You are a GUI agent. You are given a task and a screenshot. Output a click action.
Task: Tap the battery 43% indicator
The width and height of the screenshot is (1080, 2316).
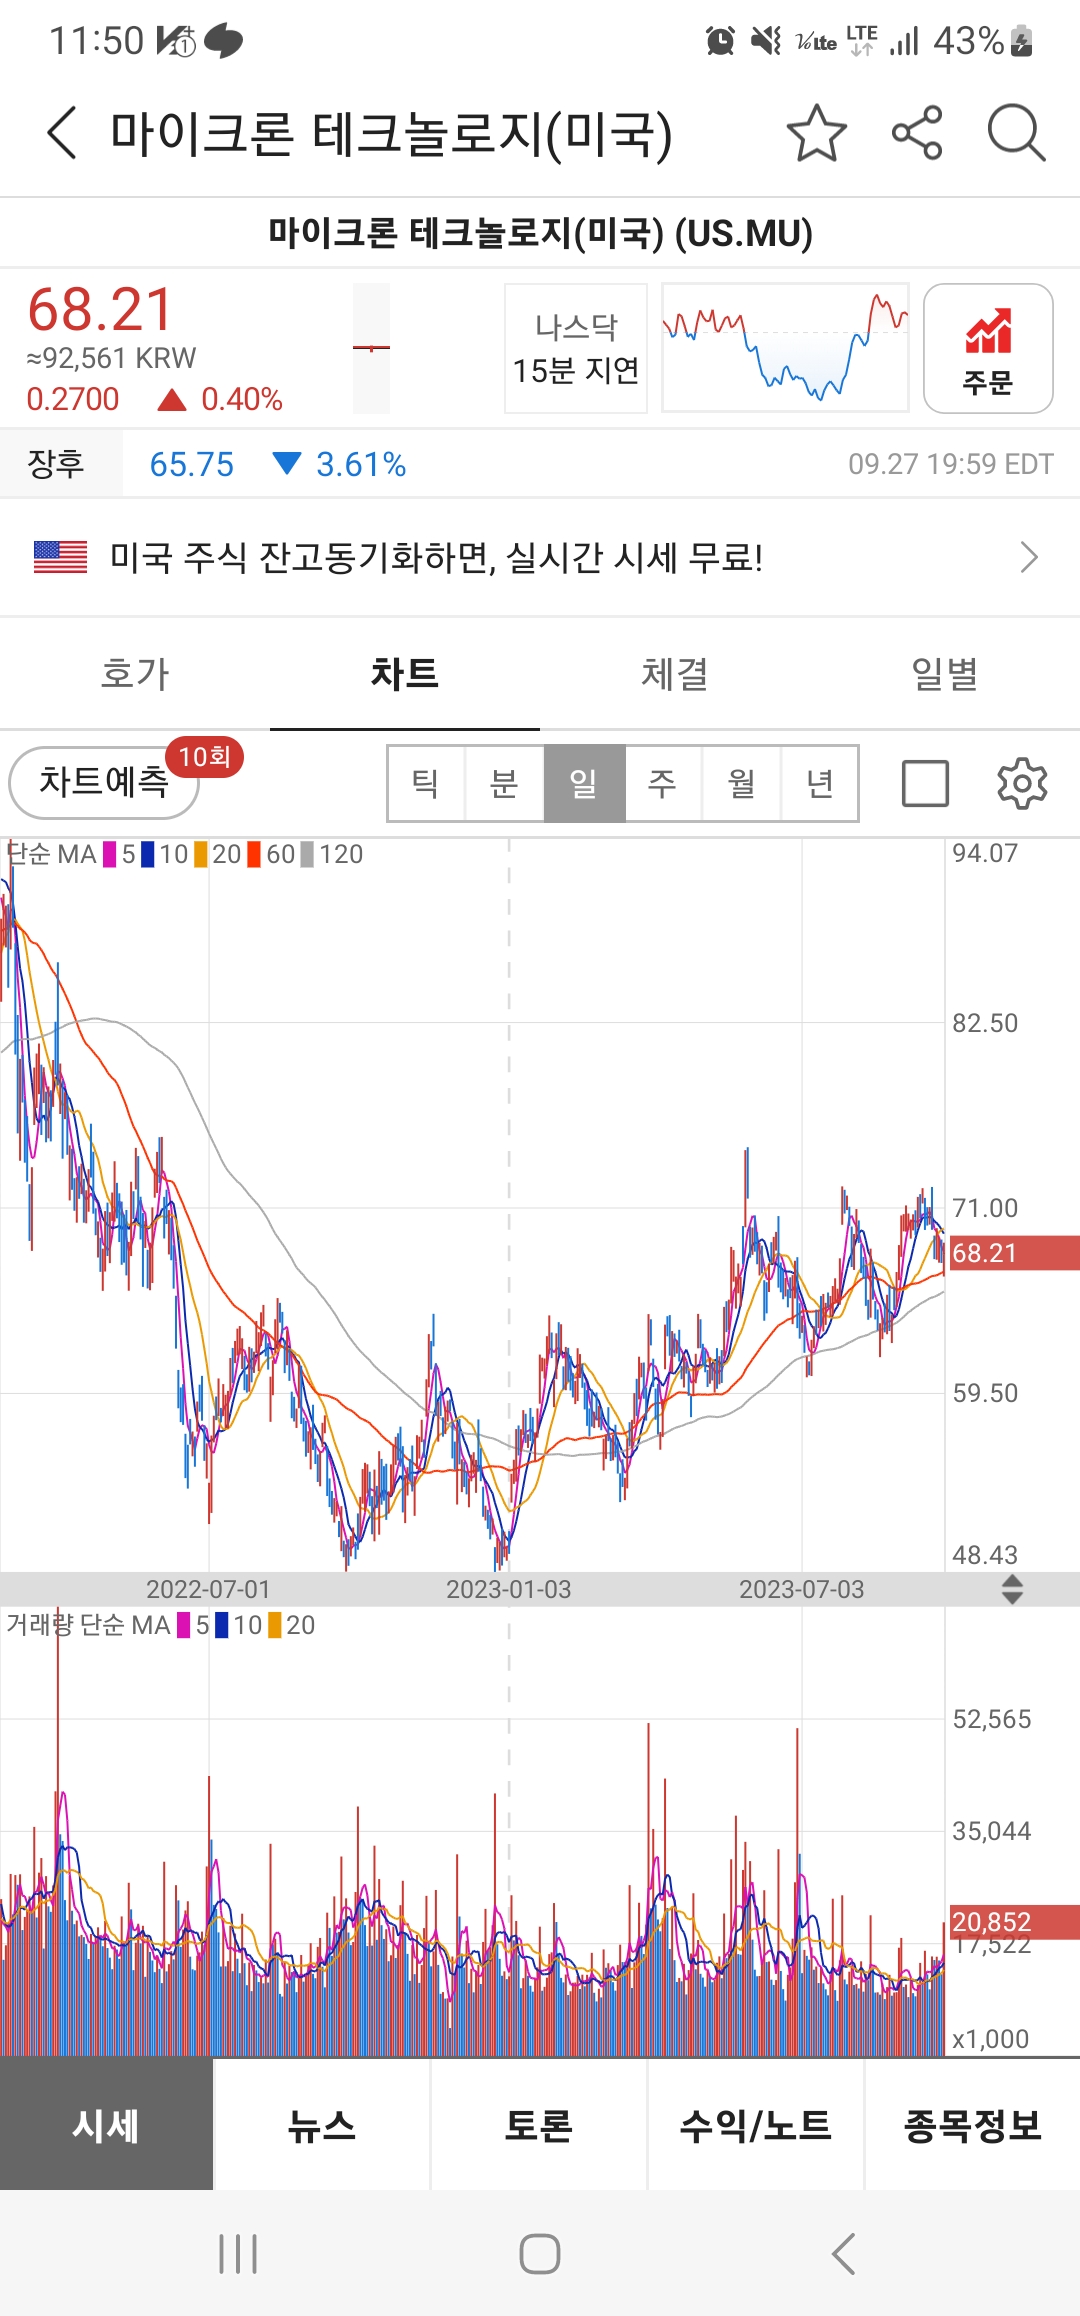pyautogui.click(x=982, y=41)
